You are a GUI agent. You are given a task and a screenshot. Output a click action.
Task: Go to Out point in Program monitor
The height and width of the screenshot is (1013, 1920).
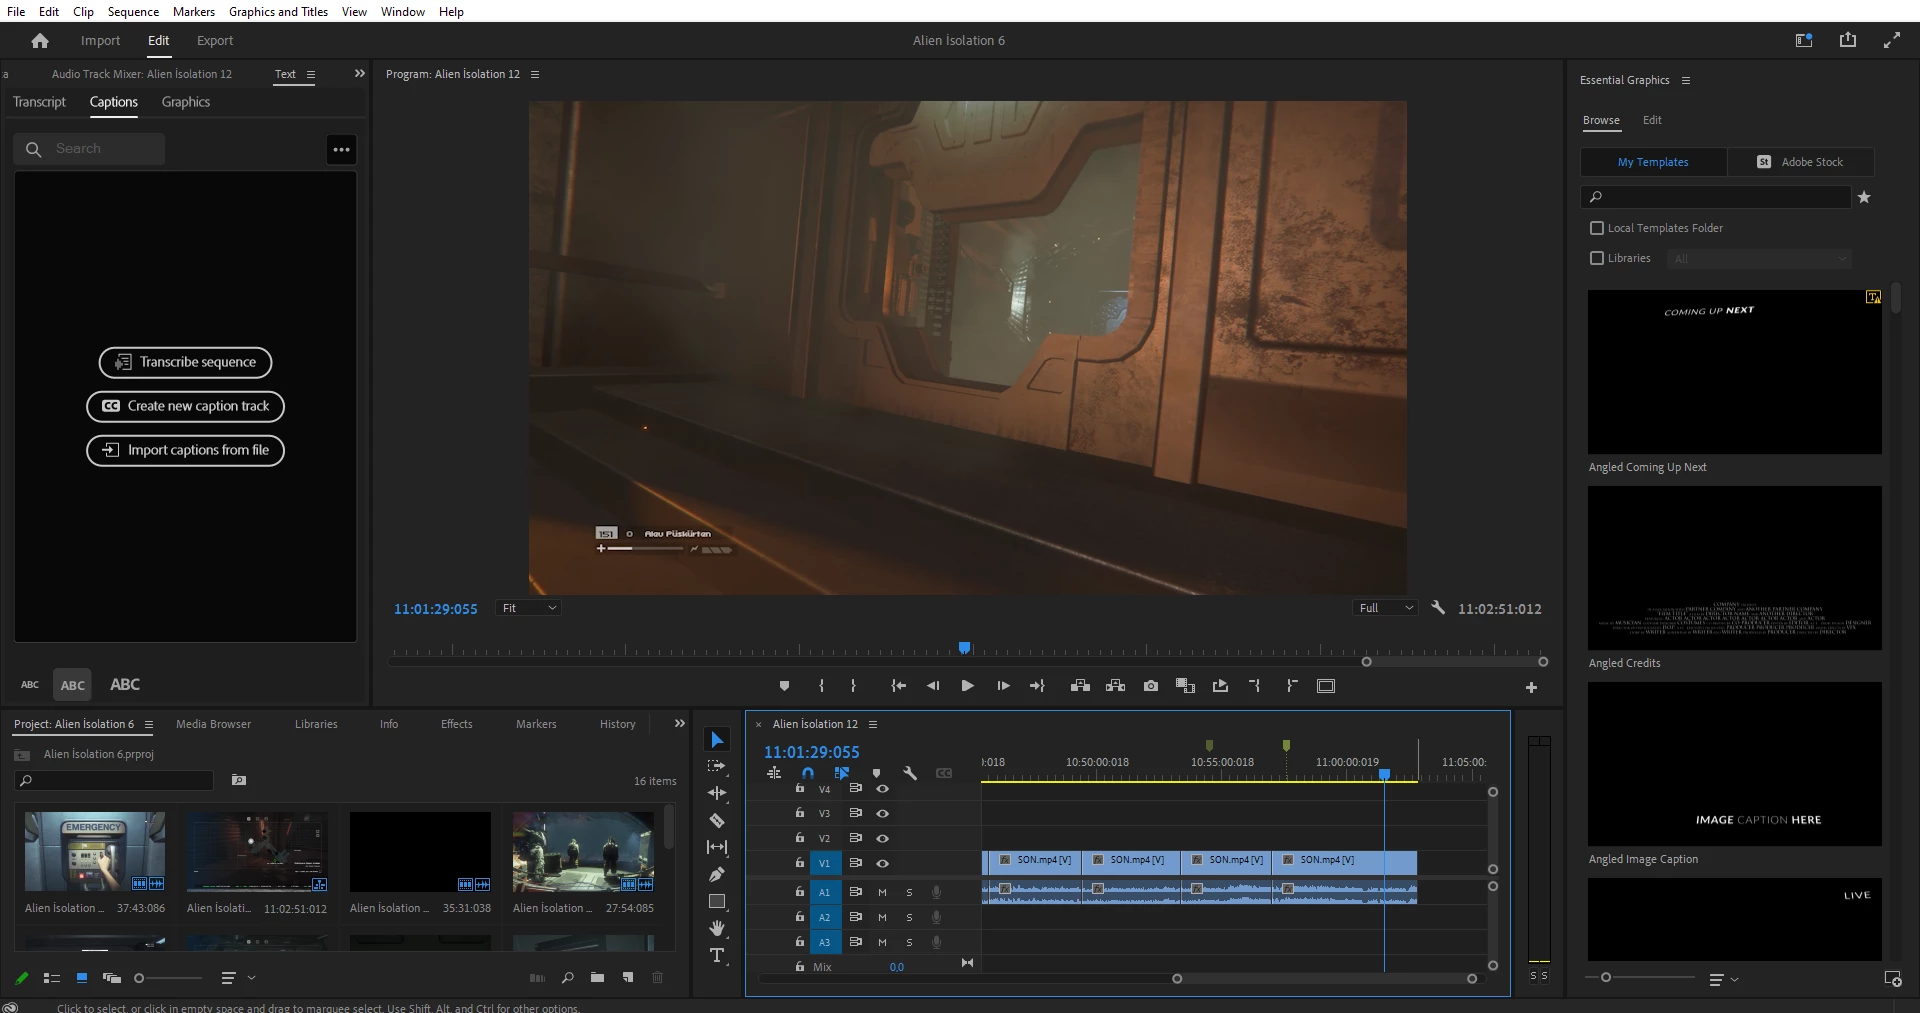(x=1037, y=686)
